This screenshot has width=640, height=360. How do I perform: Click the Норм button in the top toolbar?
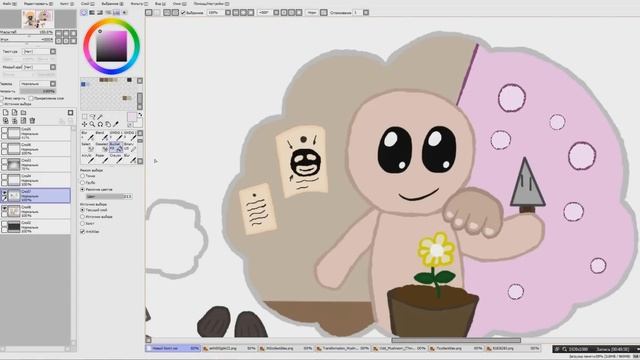pos(312,13)
